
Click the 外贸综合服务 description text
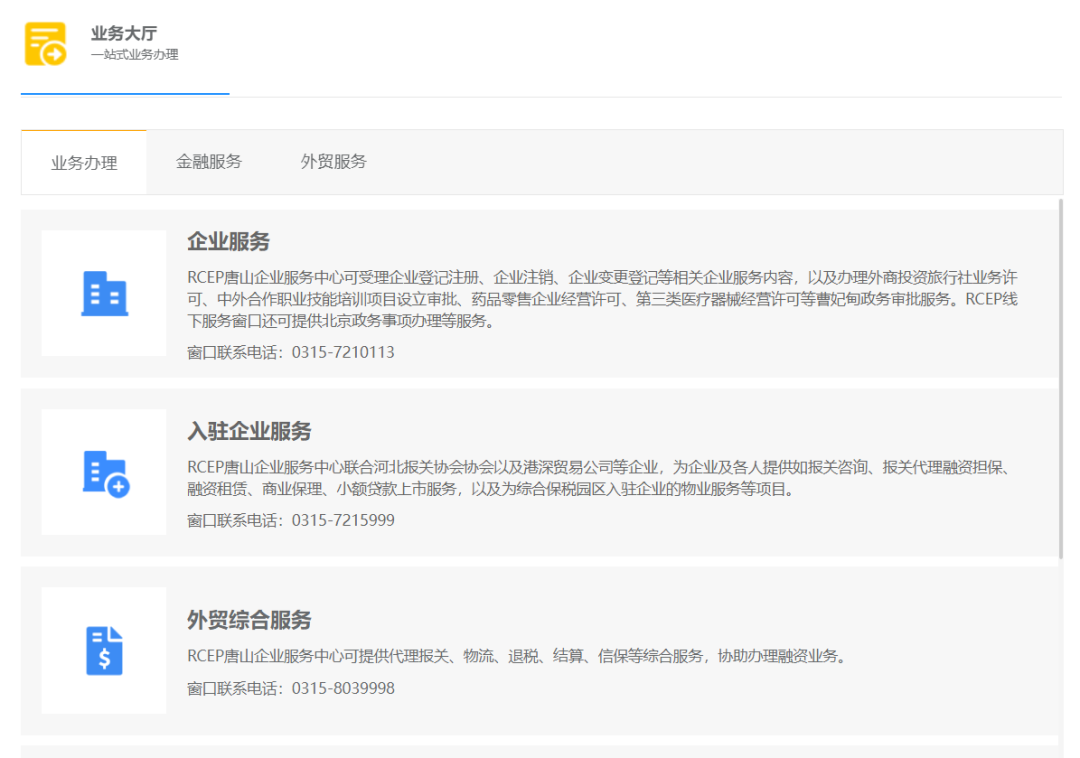pyautogui.click(x=517, y=656)
